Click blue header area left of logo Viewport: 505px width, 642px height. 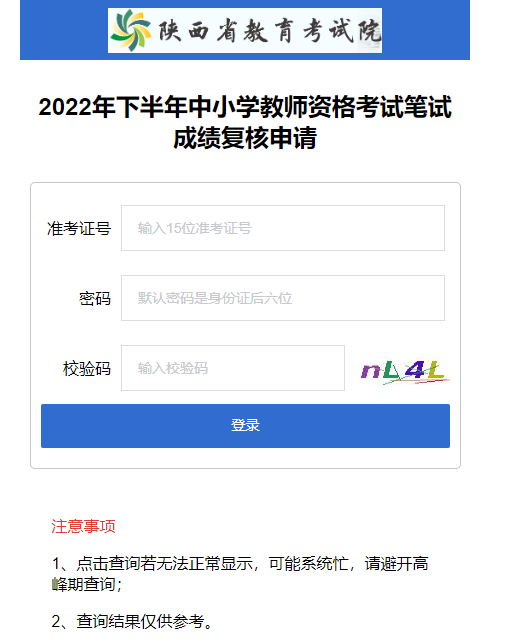coord(64,30)
